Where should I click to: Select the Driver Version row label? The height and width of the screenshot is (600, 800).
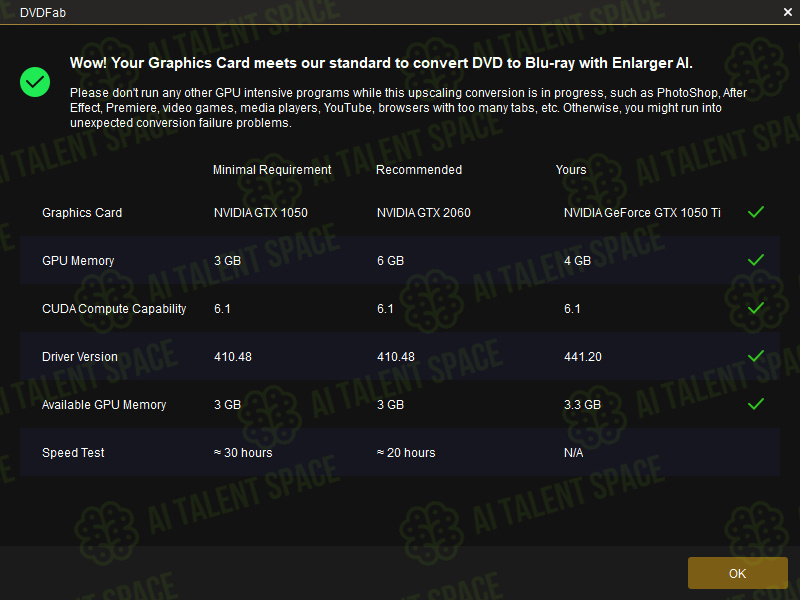point(80,357)
